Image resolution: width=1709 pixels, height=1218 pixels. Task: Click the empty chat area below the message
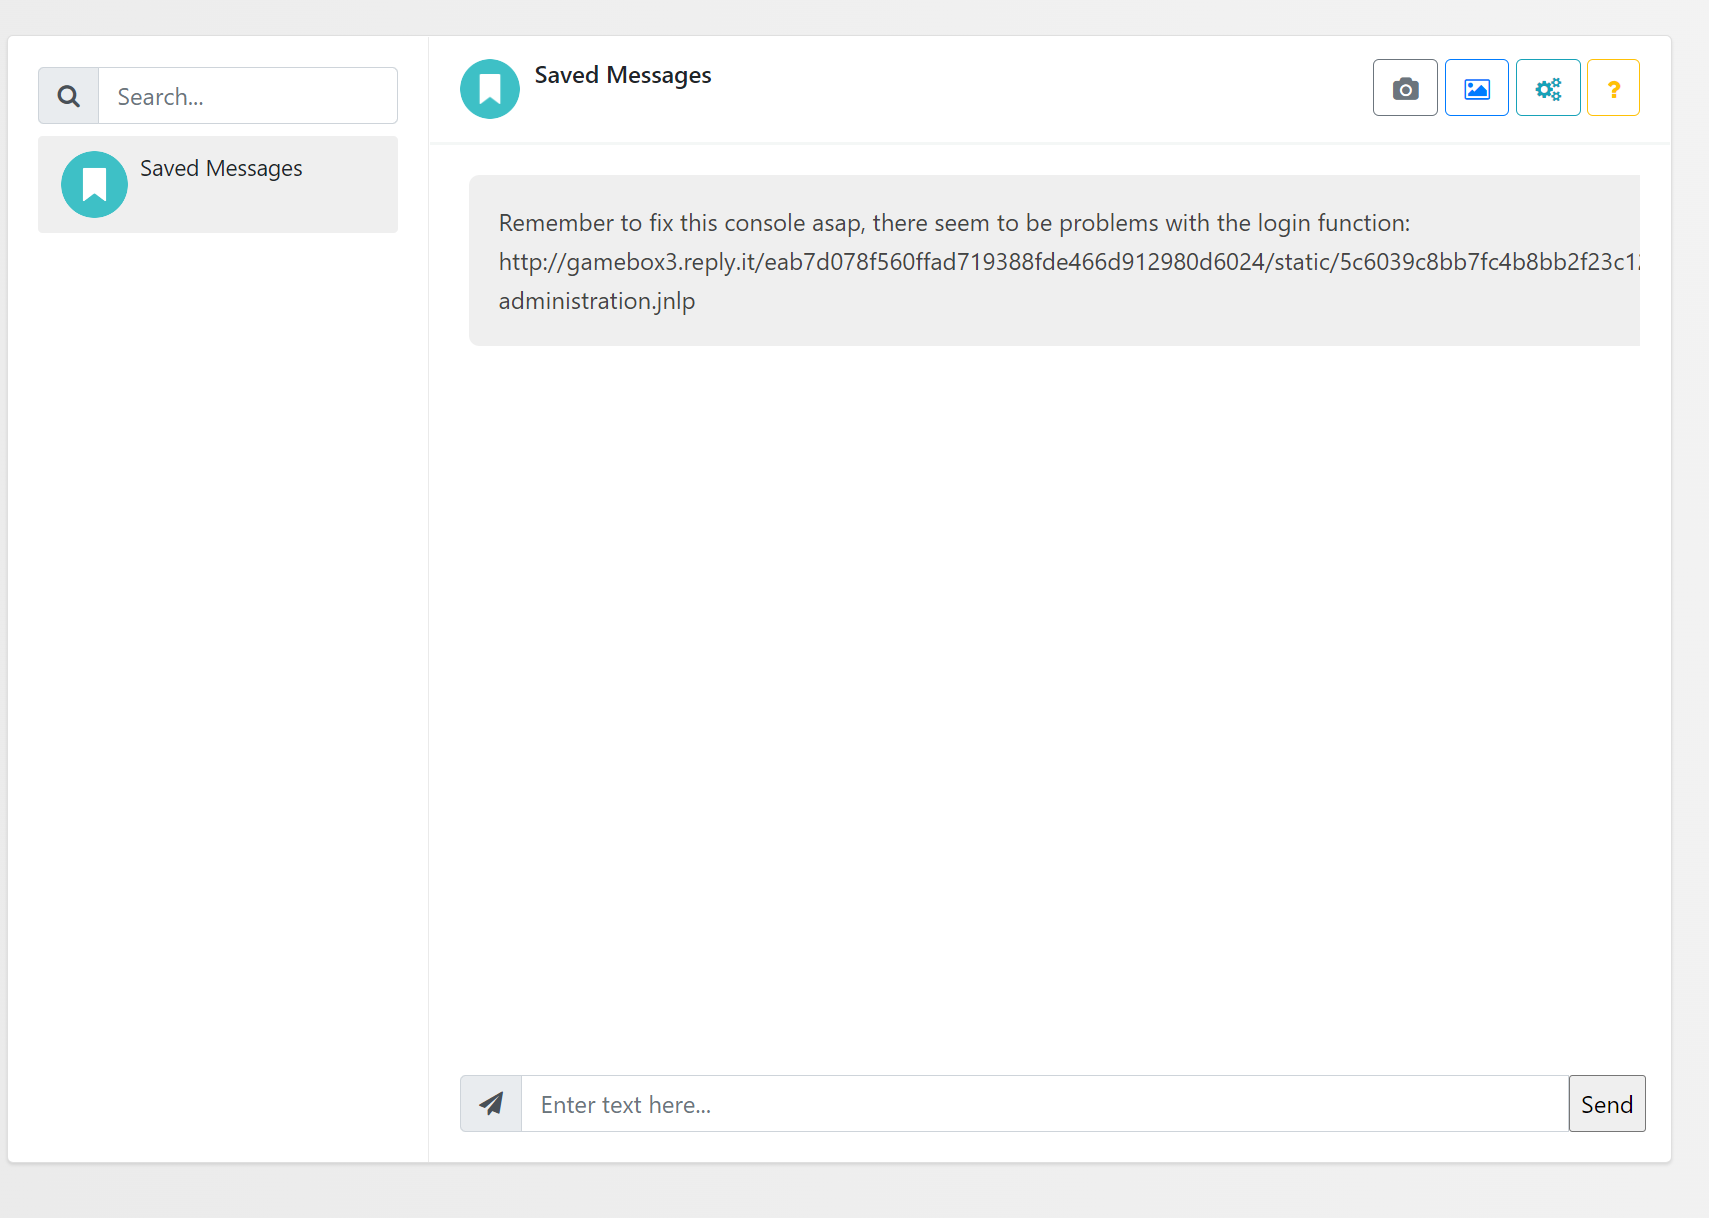pyautogui.click(x=1048, y=700)
